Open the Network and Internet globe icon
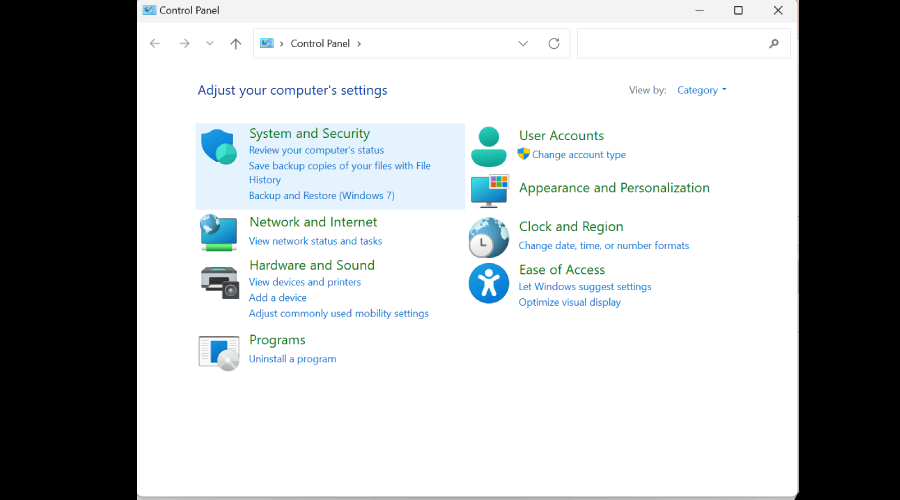This screenshot has height=500, width=900. pos(219,232)
